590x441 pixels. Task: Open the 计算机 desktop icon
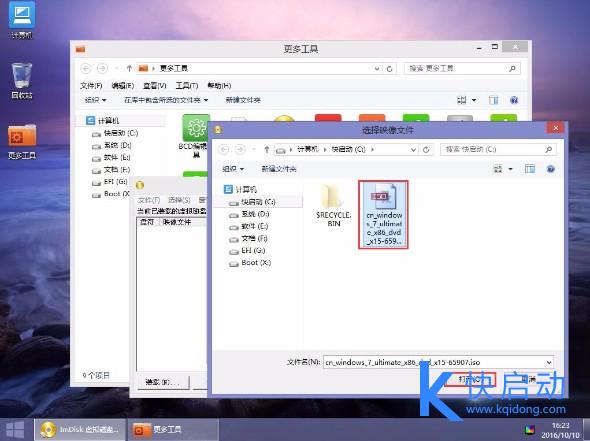[22, 21]
